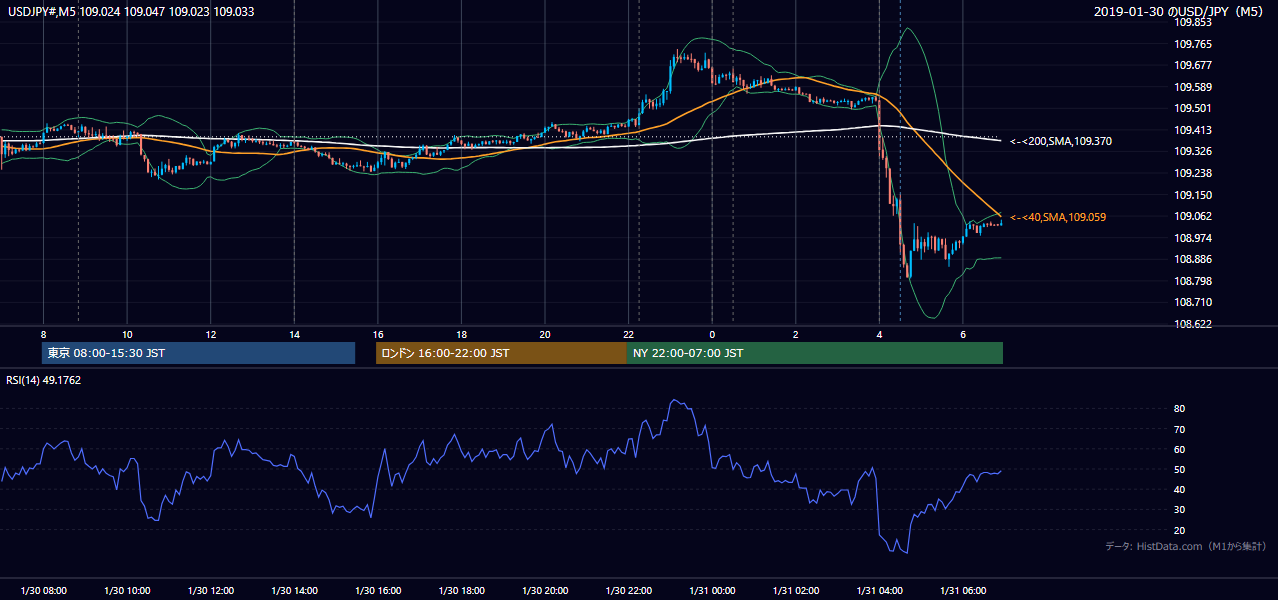The image size is (1278, 600).
Task: Click price axis value 108.622
Action: pos(1192,324)
